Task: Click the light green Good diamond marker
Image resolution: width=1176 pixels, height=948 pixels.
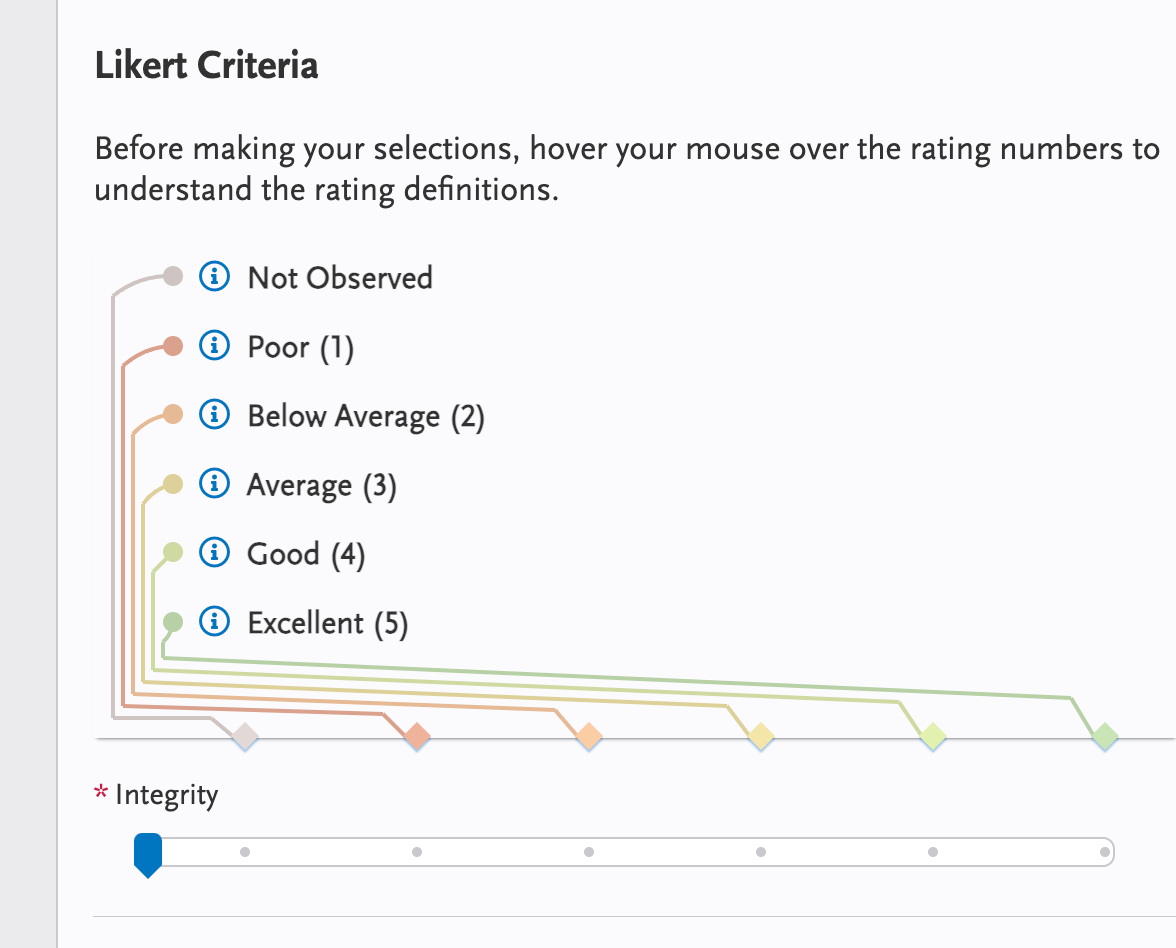Action: point(933,737)
